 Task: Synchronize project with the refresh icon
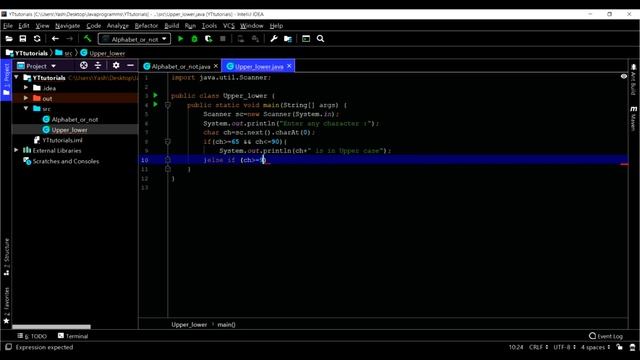[x=37, y=39]
